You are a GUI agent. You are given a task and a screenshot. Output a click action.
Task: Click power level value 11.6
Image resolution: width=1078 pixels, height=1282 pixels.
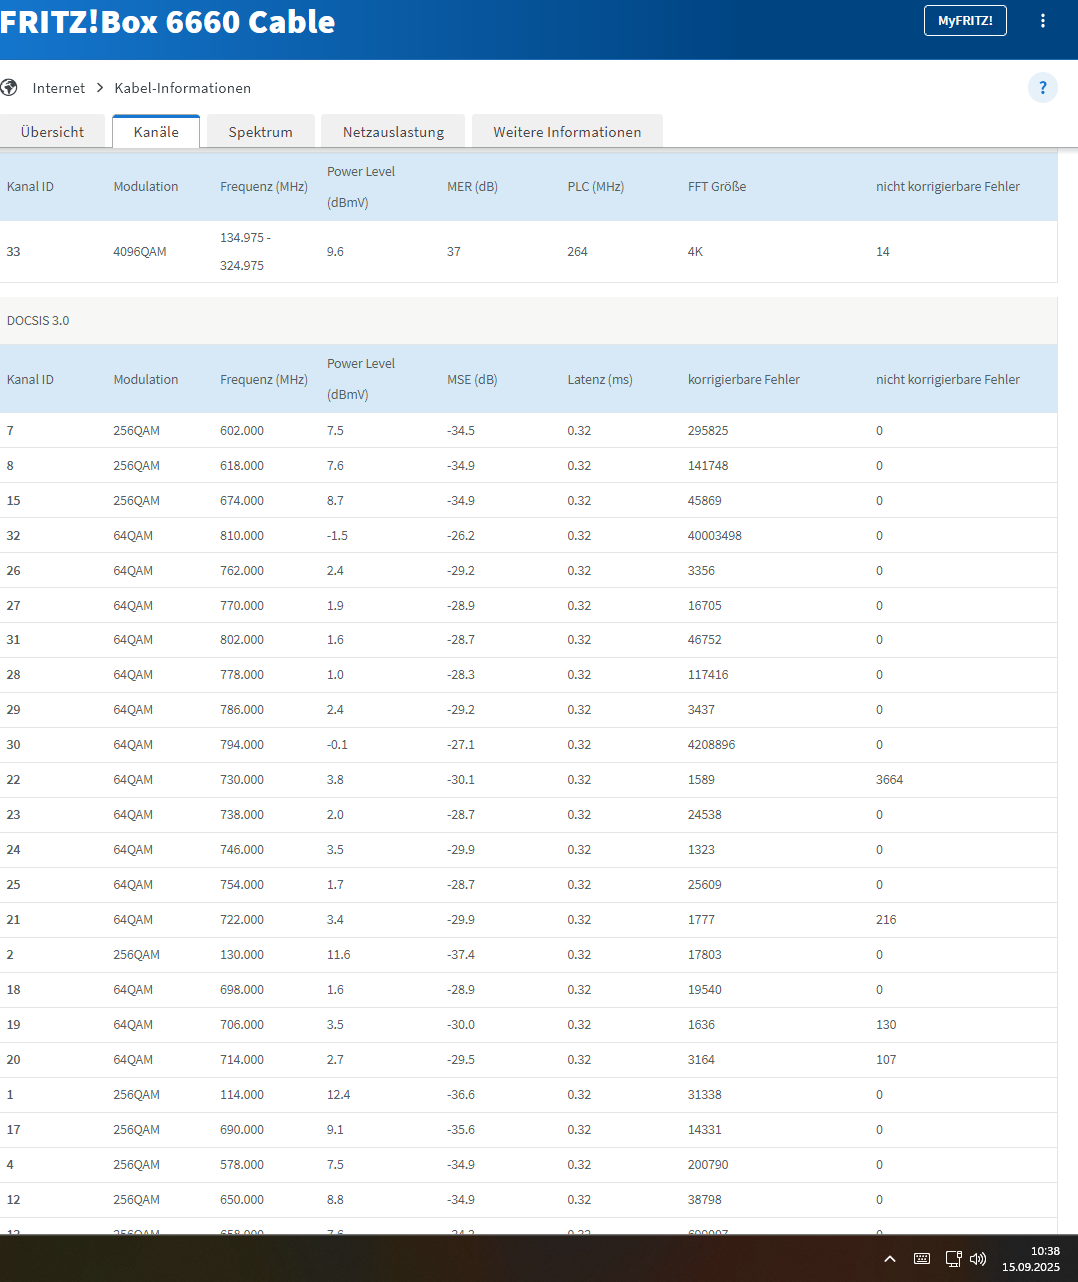(339, 955)
